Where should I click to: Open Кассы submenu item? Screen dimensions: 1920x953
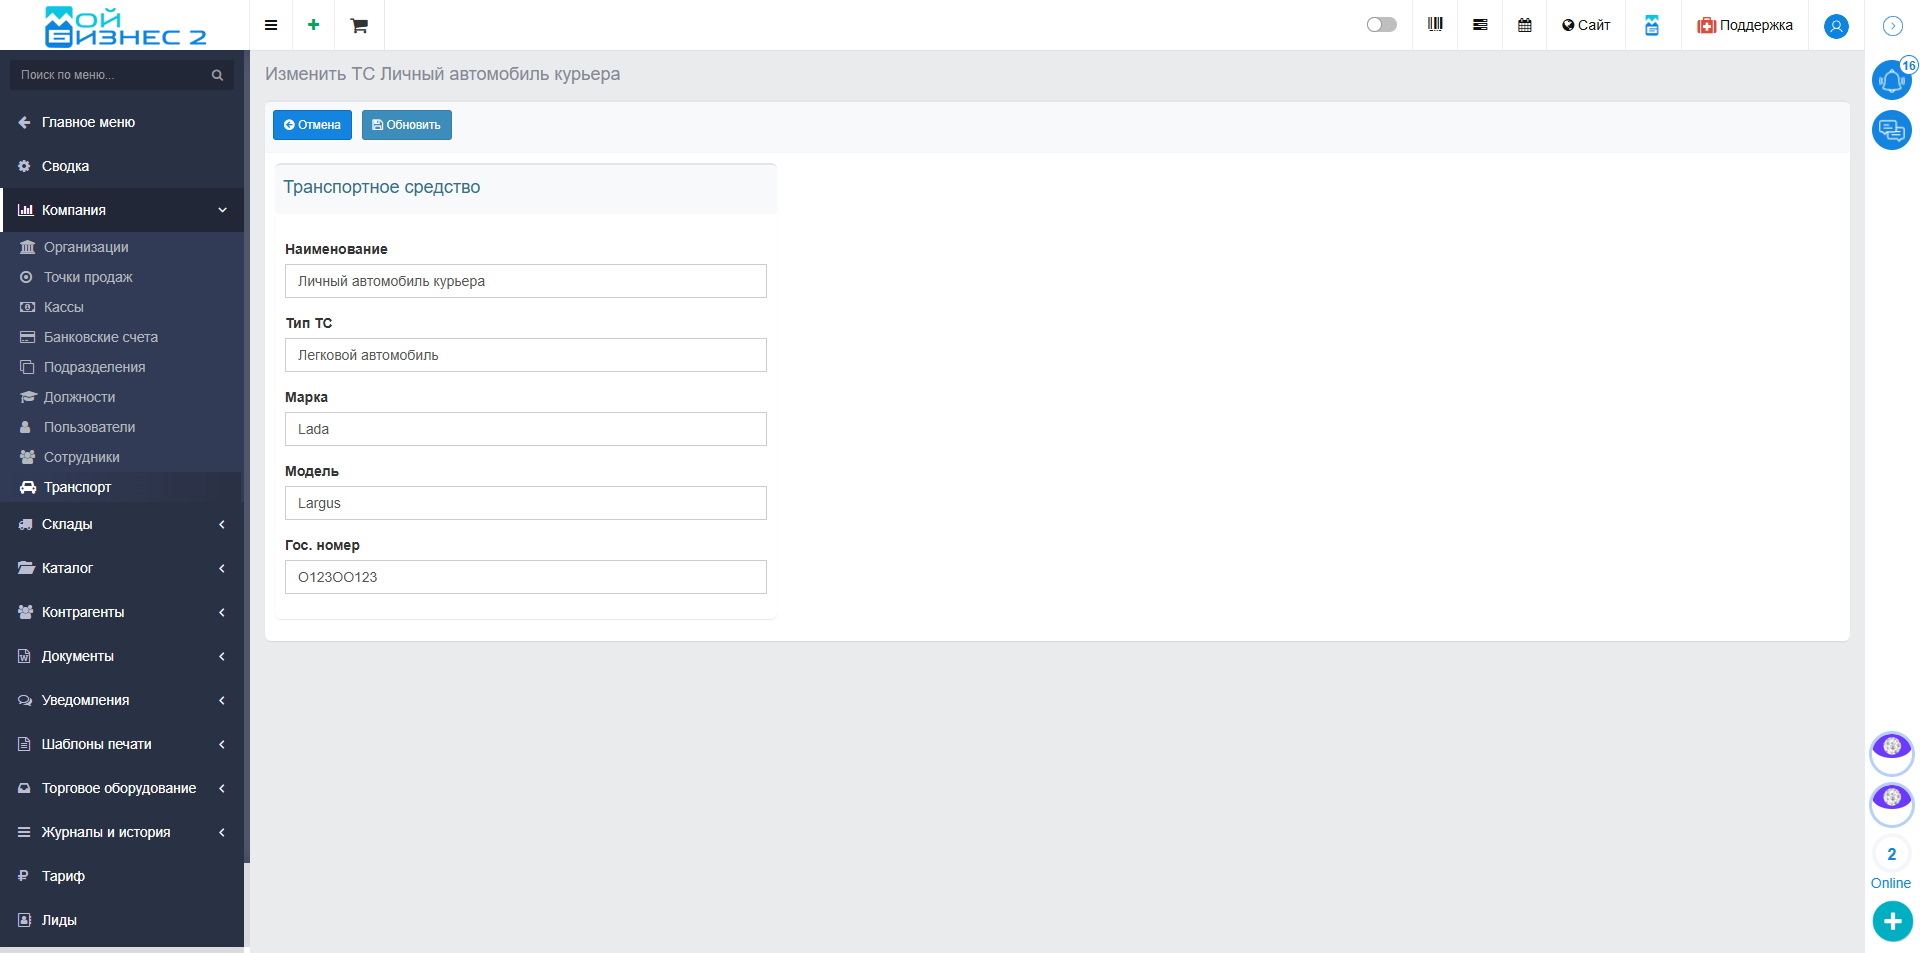click(x=122, y=307)
